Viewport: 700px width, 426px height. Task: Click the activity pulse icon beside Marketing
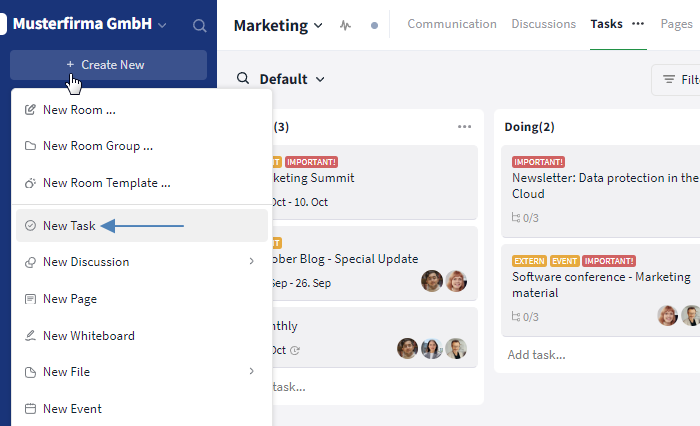346,25
